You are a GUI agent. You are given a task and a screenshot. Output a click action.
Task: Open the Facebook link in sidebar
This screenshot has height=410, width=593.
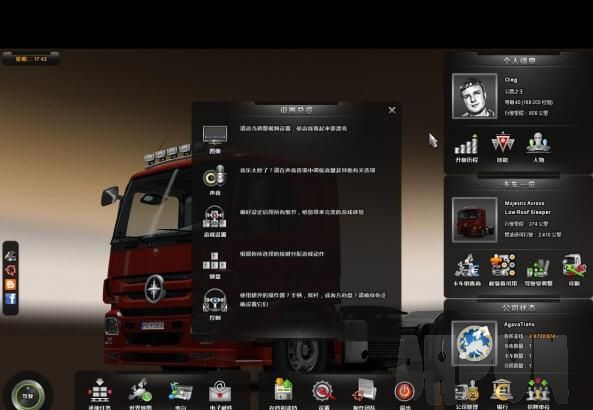11,299
